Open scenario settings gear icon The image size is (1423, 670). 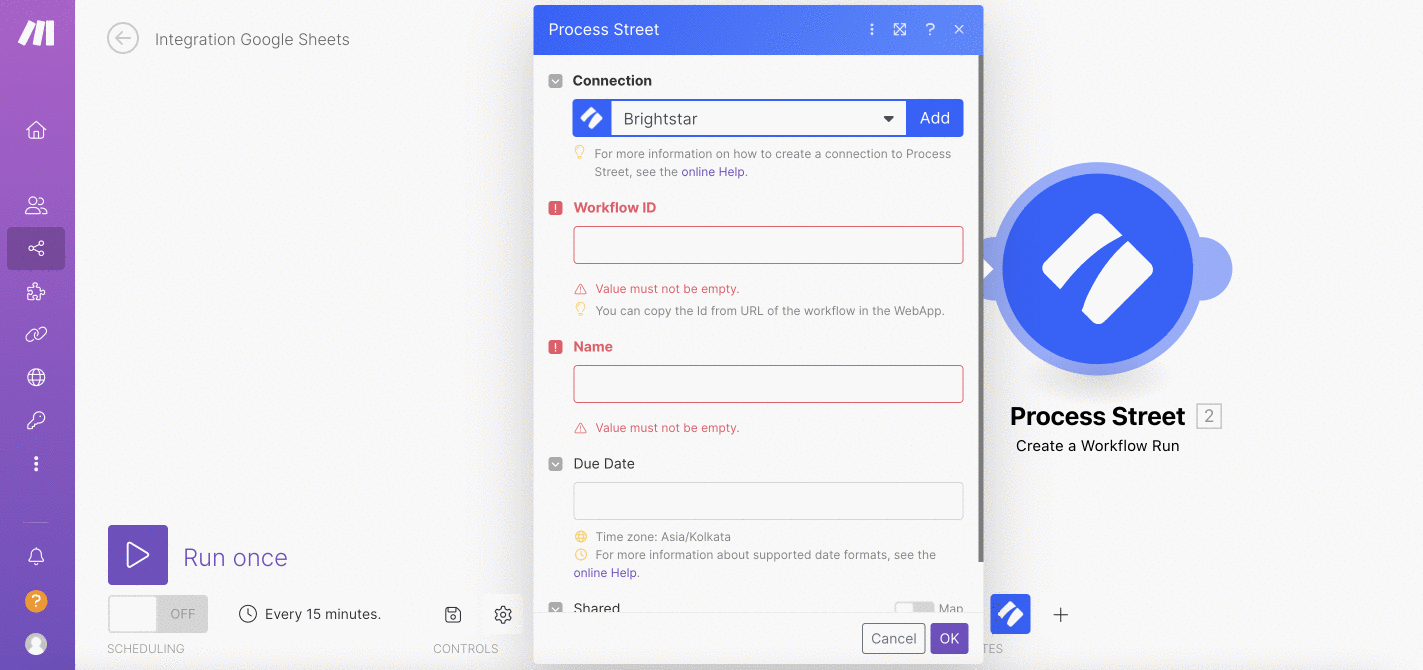pyautogui.click(x=503, y=614)
